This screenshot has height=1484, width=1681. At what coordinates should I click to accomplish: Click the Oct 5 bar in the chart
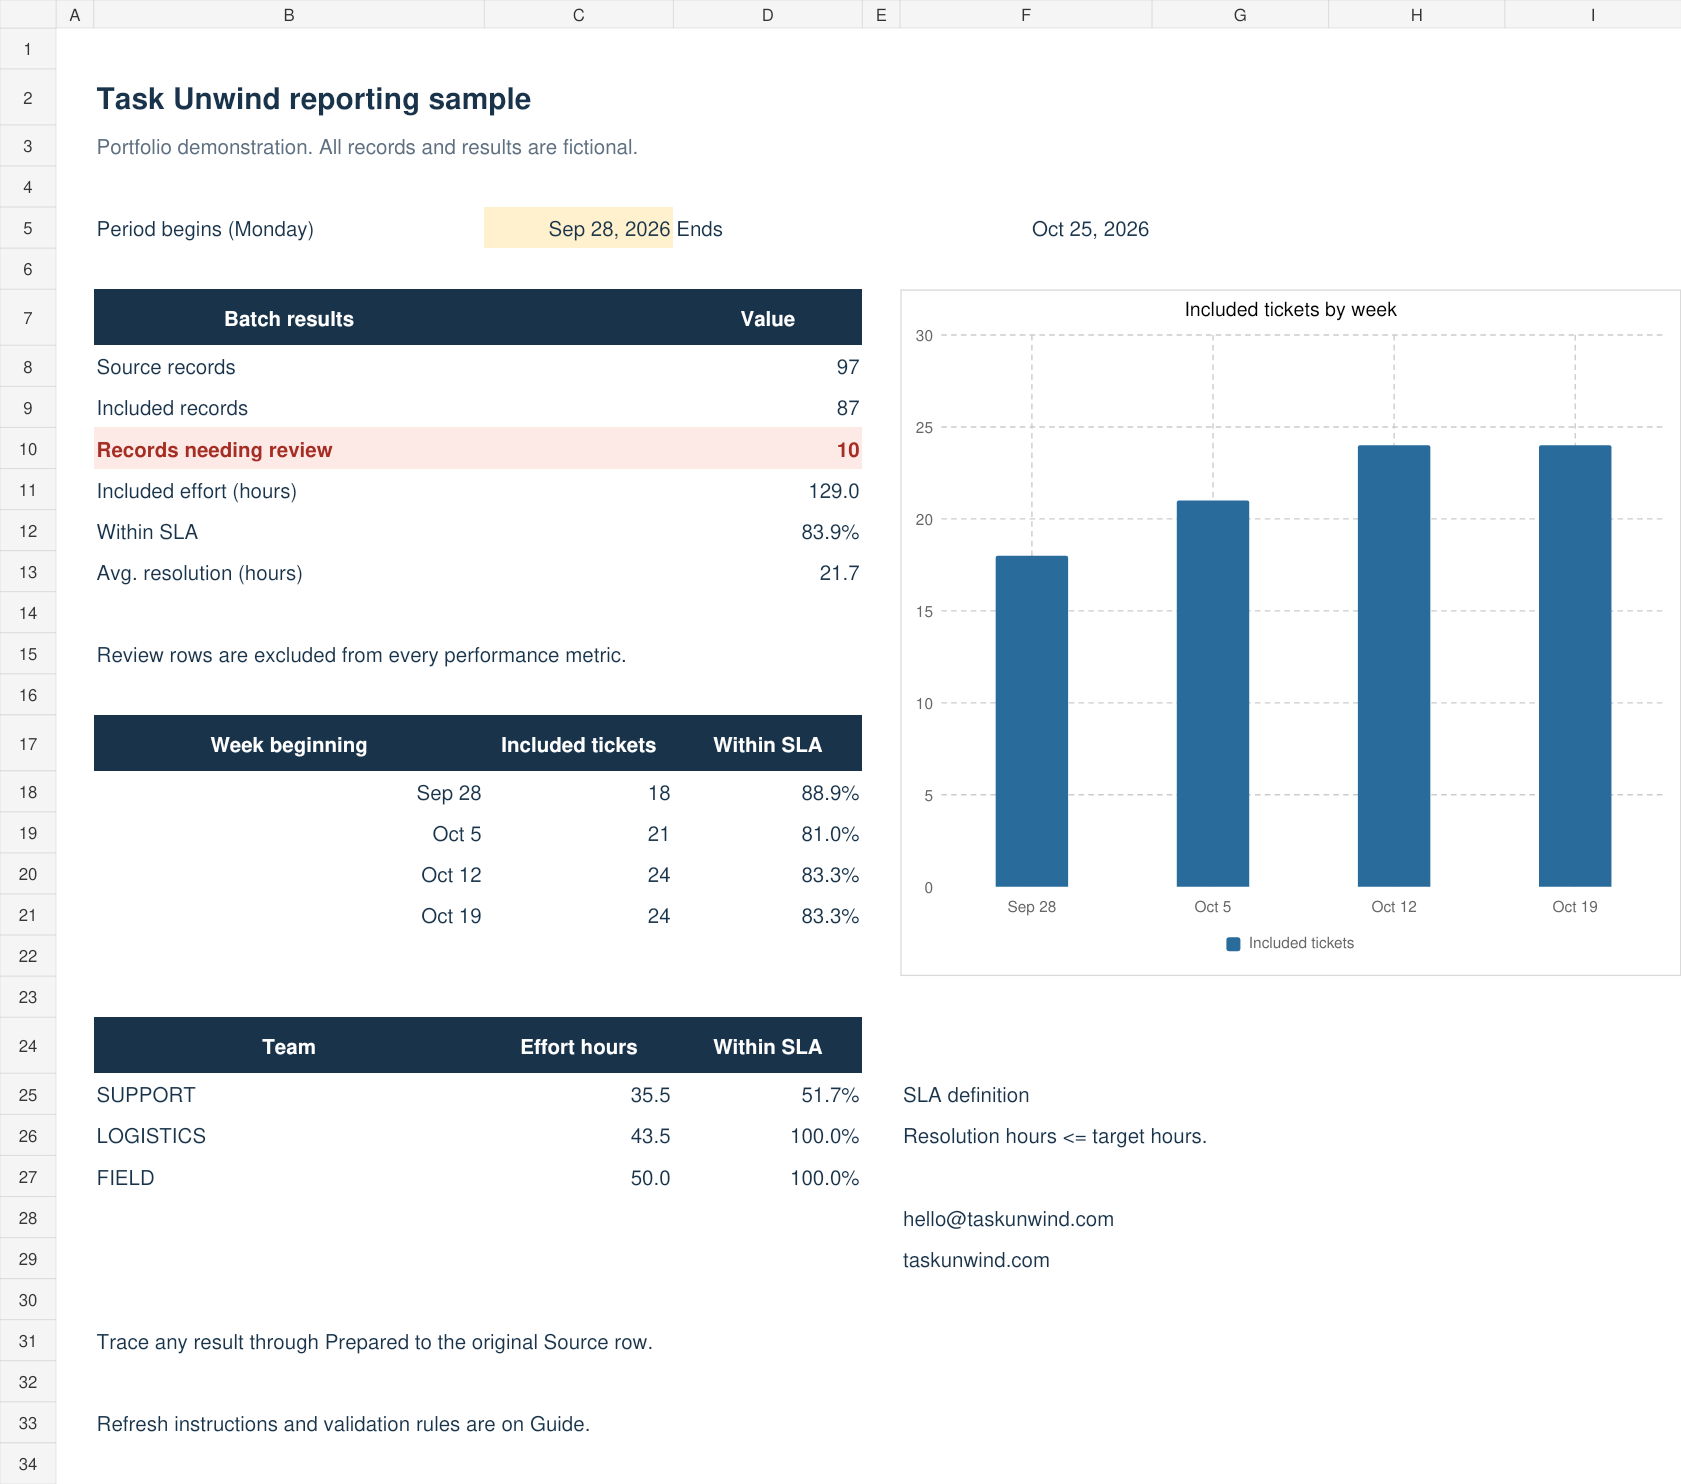tap(1213, 694)
